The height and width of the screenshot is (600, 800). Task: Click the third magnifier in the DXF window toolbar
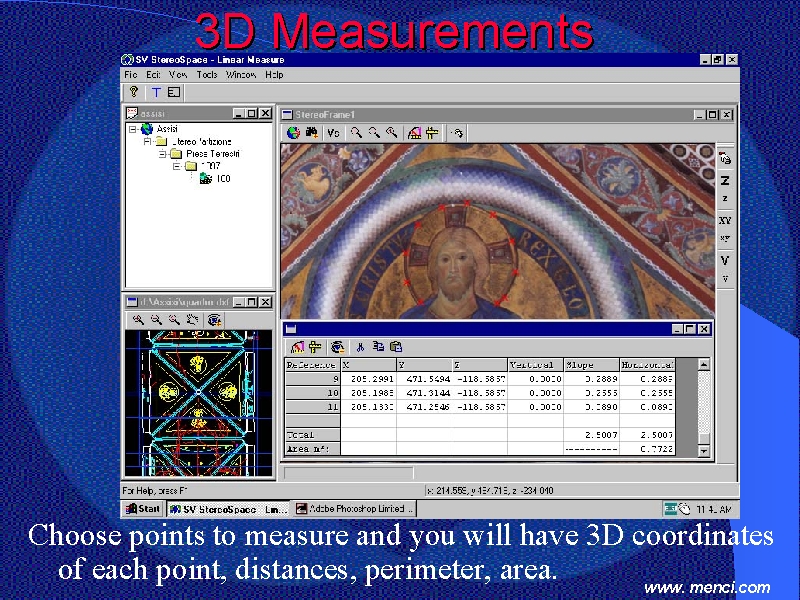click(174, 320)
